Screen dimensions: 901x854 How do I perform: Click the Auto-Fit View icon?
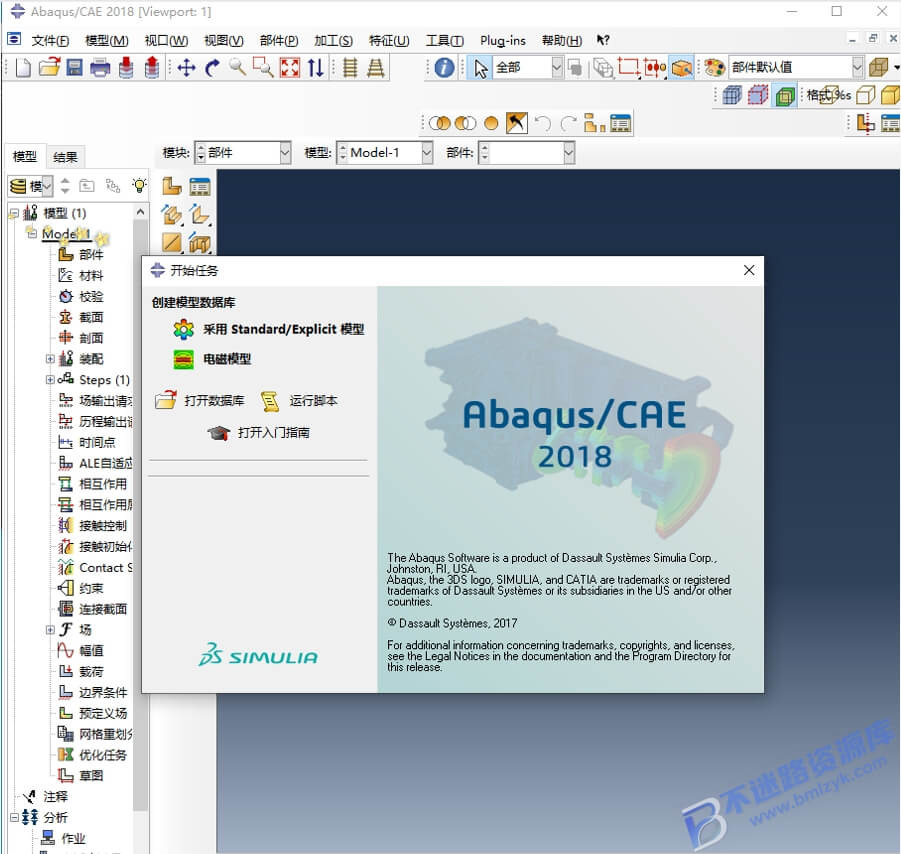(x=290, y=68)
